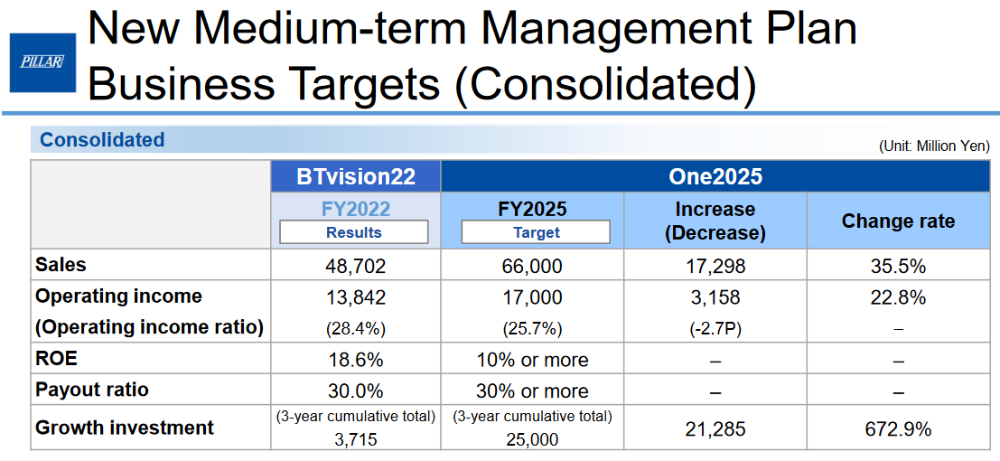The width and height of the screenshot is (1000, 461).
Task: Click the Results box under FY2022
Action: pyautogui.click(x=354, y=232)
